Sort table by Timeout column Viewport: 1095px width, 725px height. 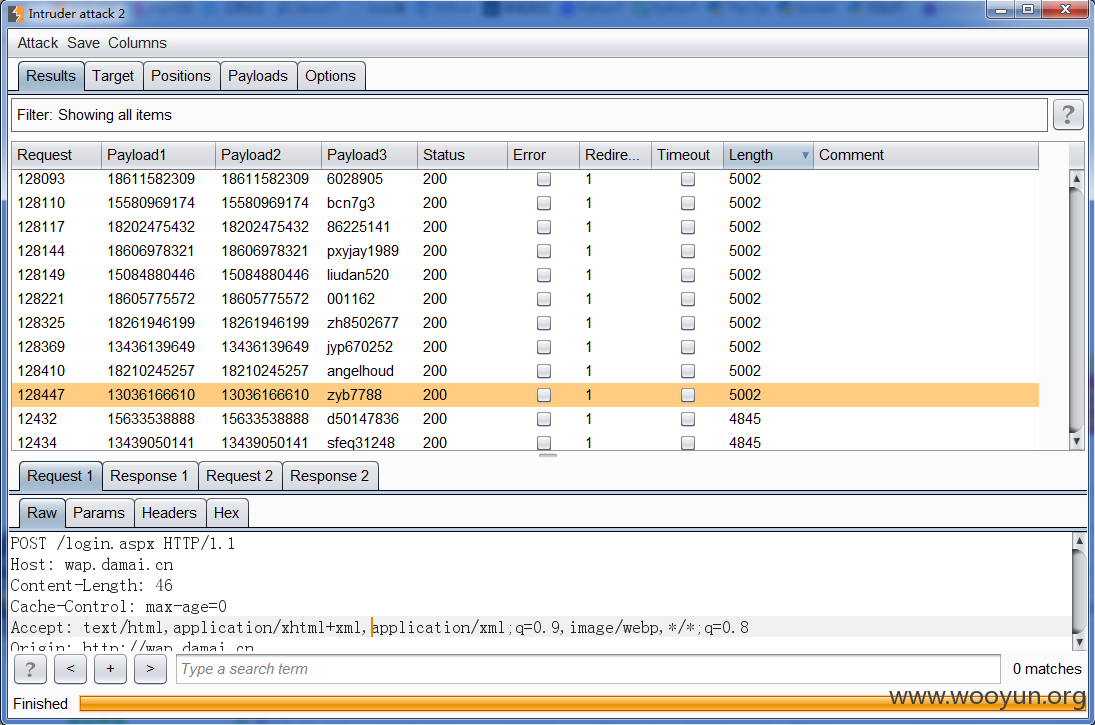pyautogui.click(x=687, y=155)
